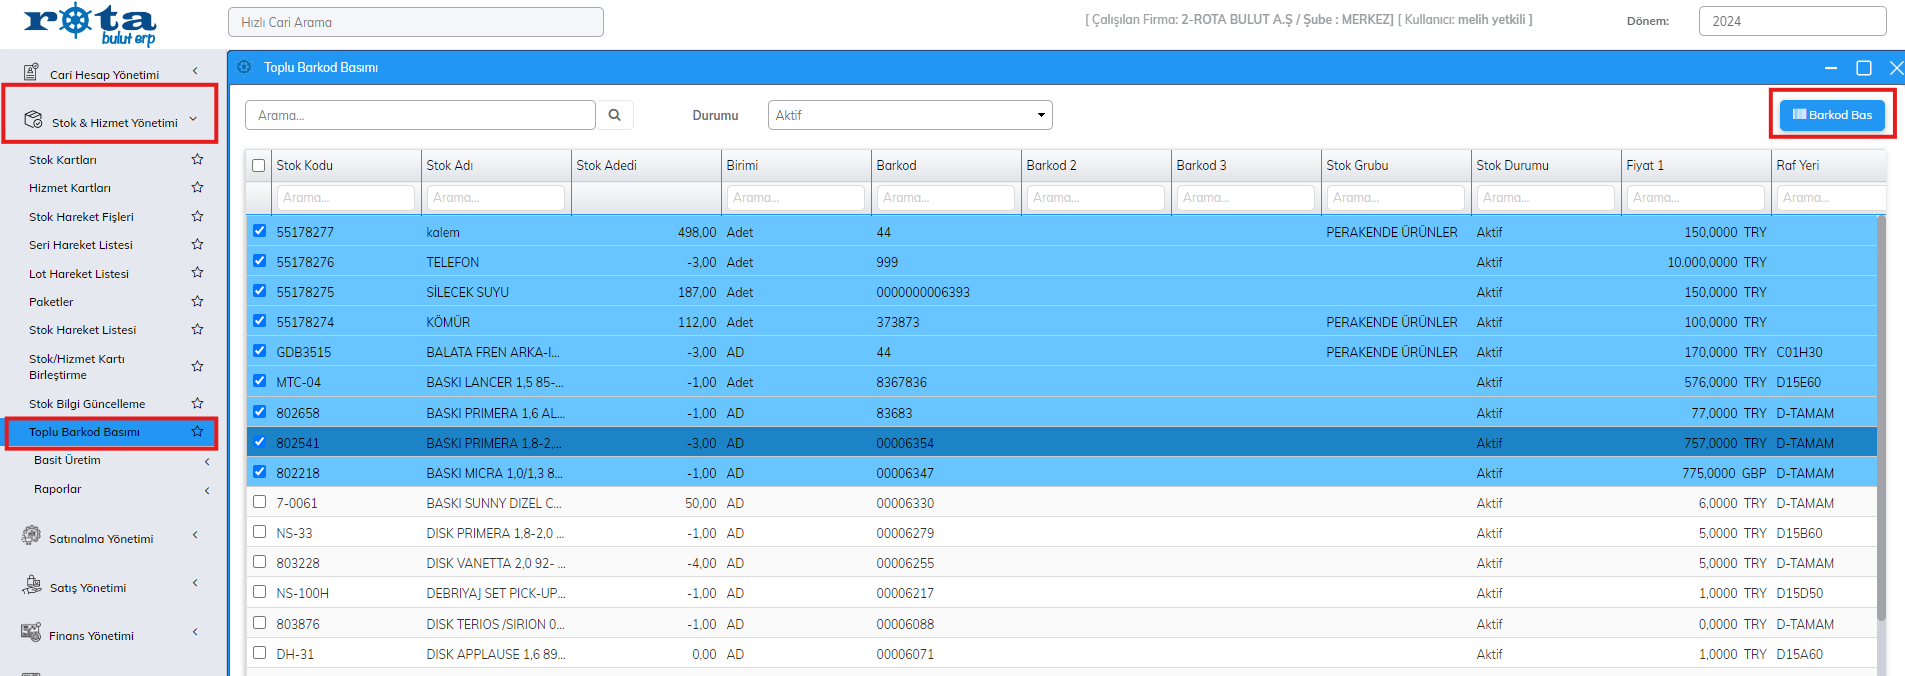Check the row for stock code 7-0061
1905x676 pixels.
260,502
